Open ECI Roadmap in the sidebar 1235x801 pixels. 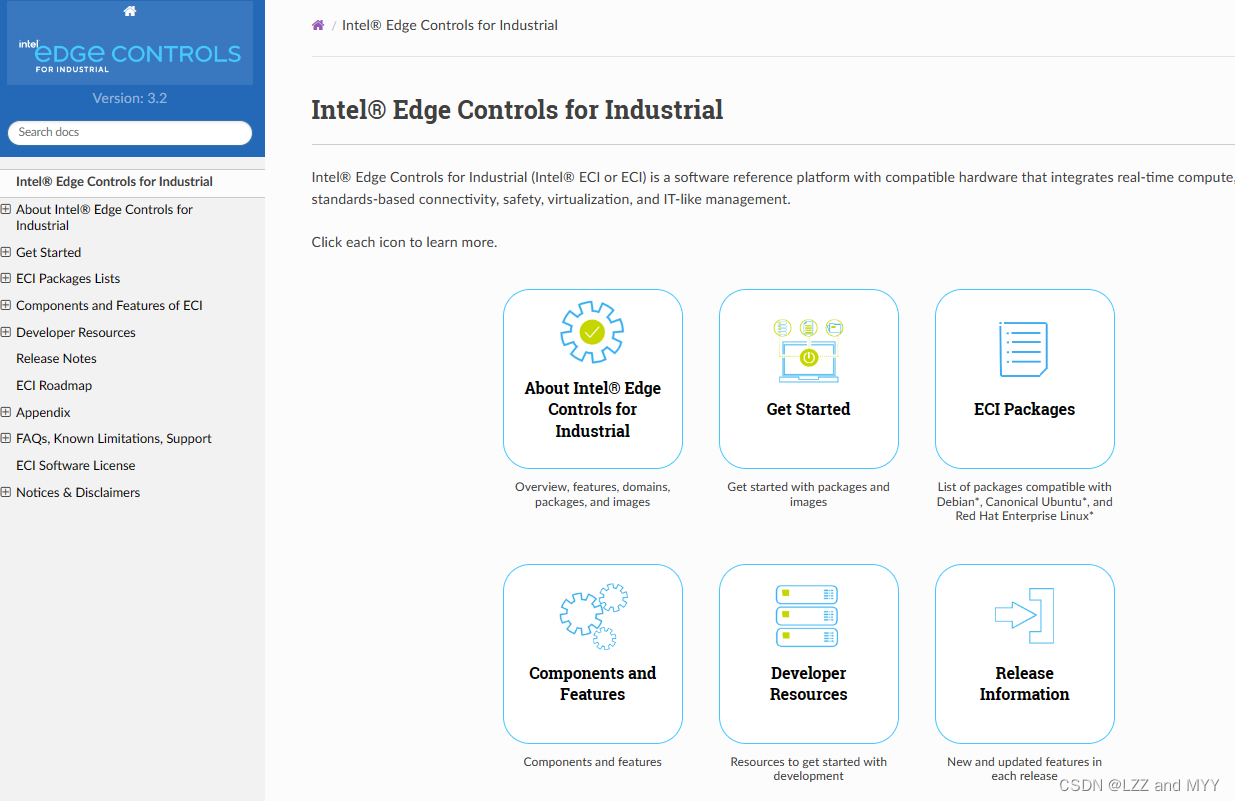point(54,386)
